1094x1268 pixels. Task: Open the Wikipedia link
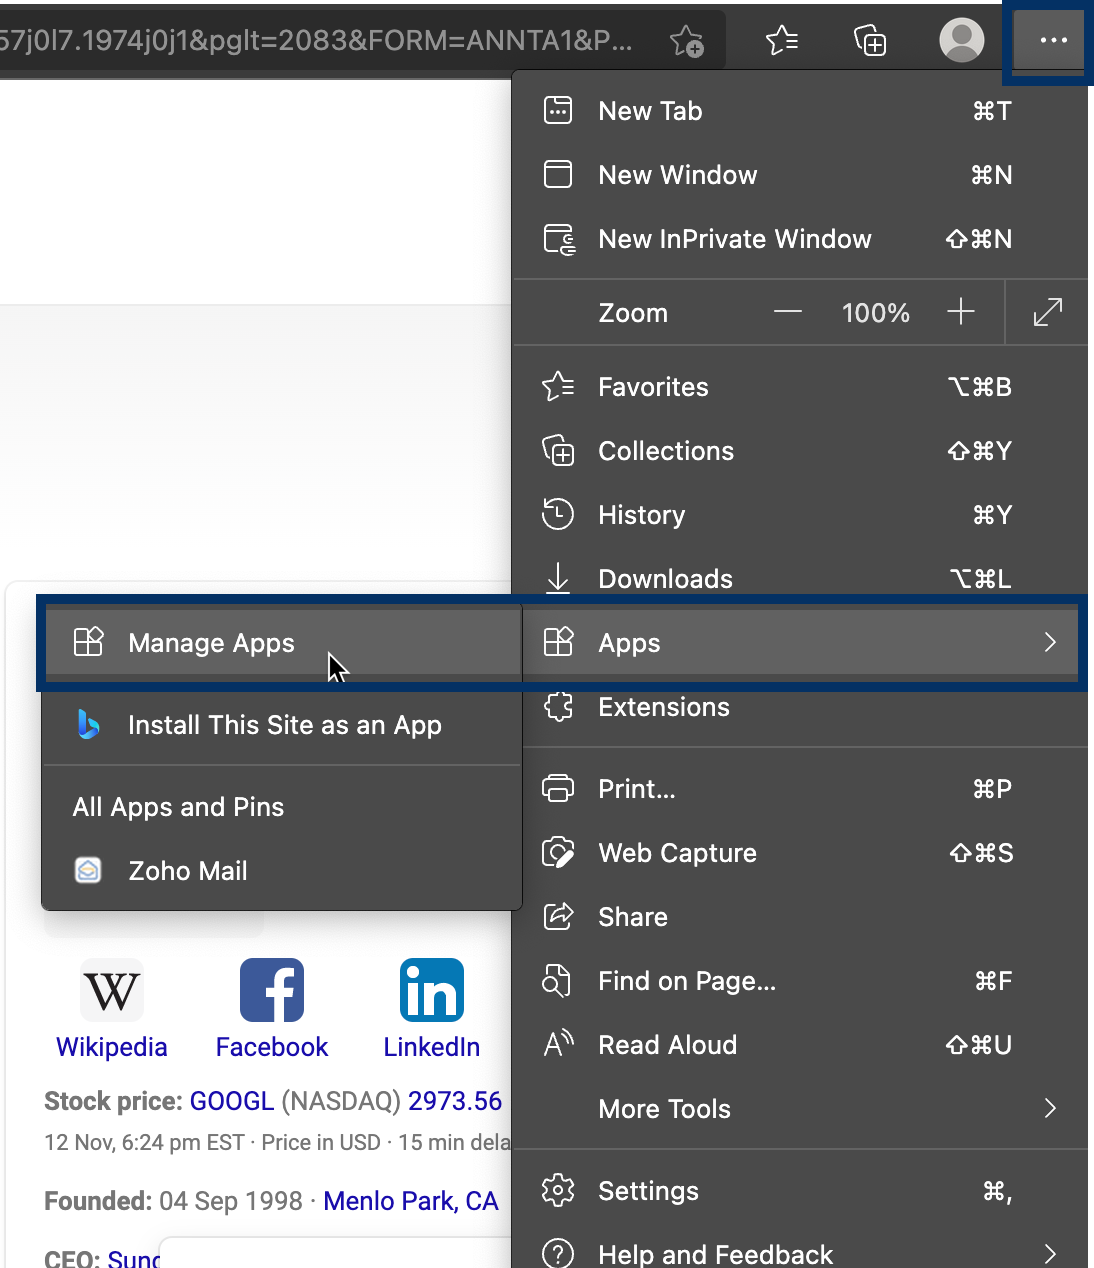[x=112, y=1047]
